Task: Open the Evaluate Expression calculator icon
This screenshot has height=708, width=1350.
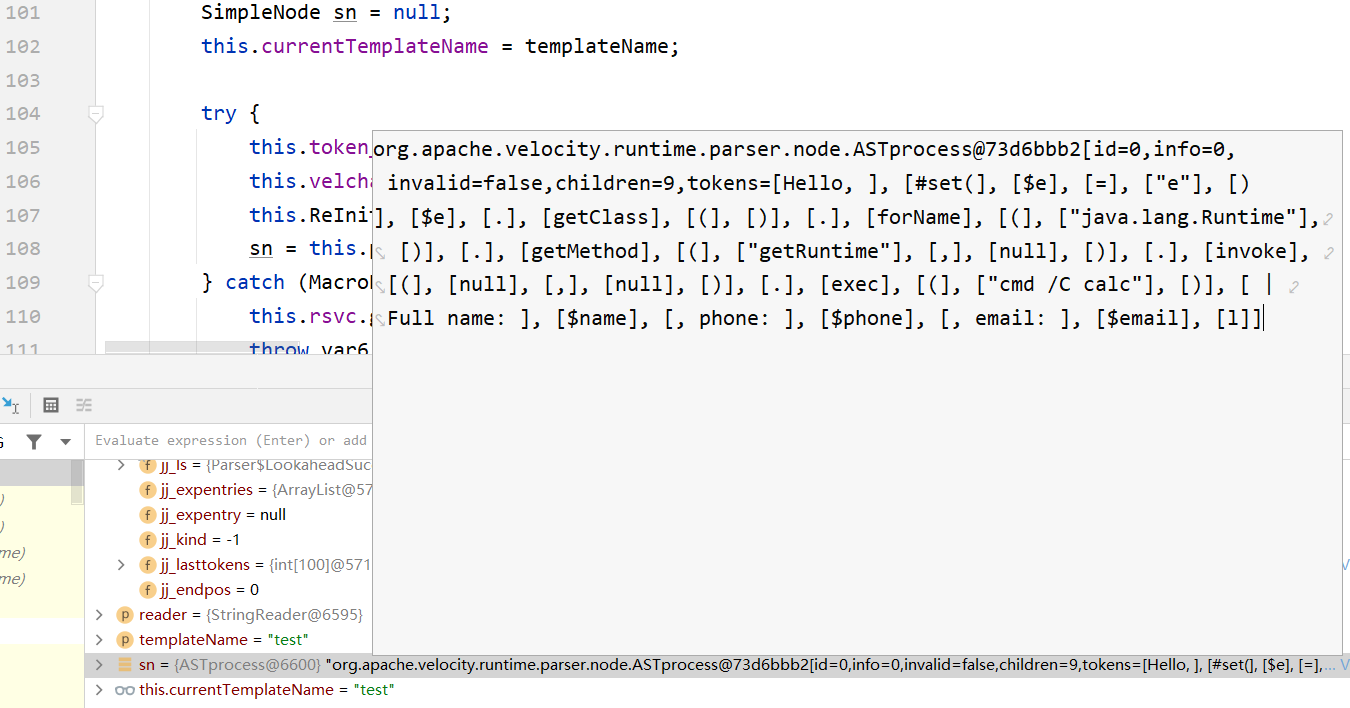Action: click(x=51, y=405)
